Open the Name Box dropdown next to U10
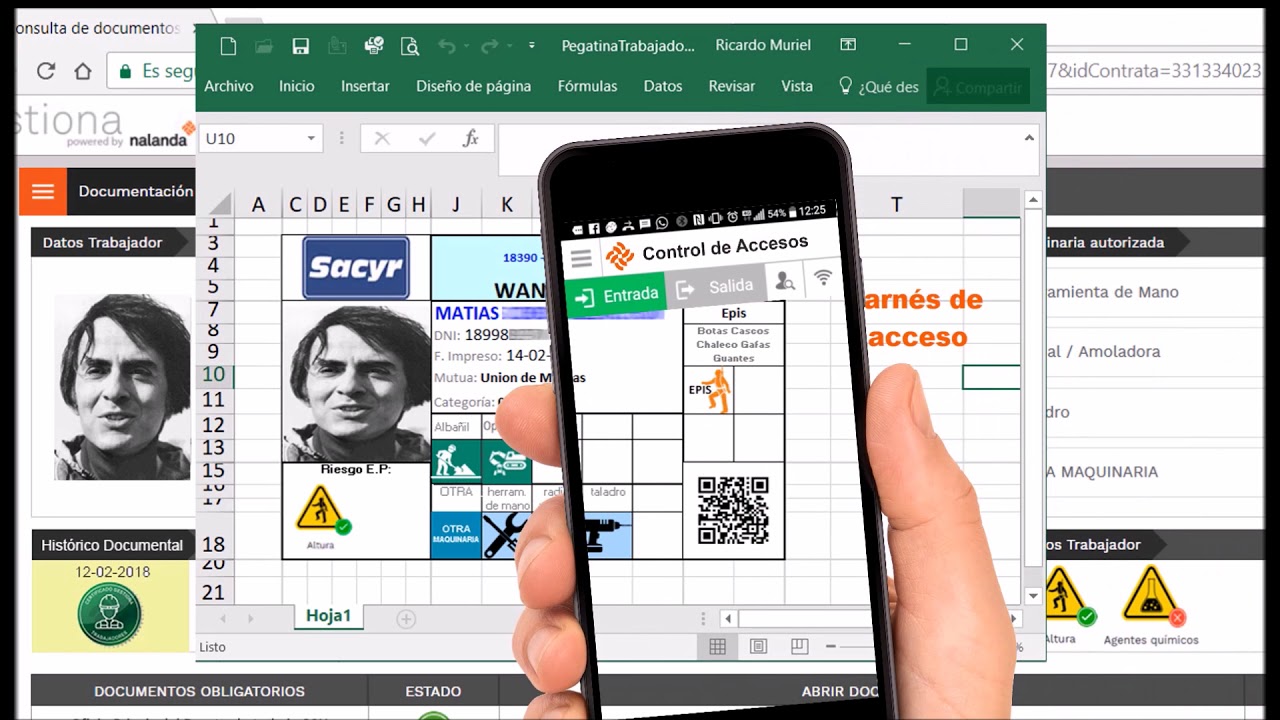 pyautogui.click(x=311, y=139)
